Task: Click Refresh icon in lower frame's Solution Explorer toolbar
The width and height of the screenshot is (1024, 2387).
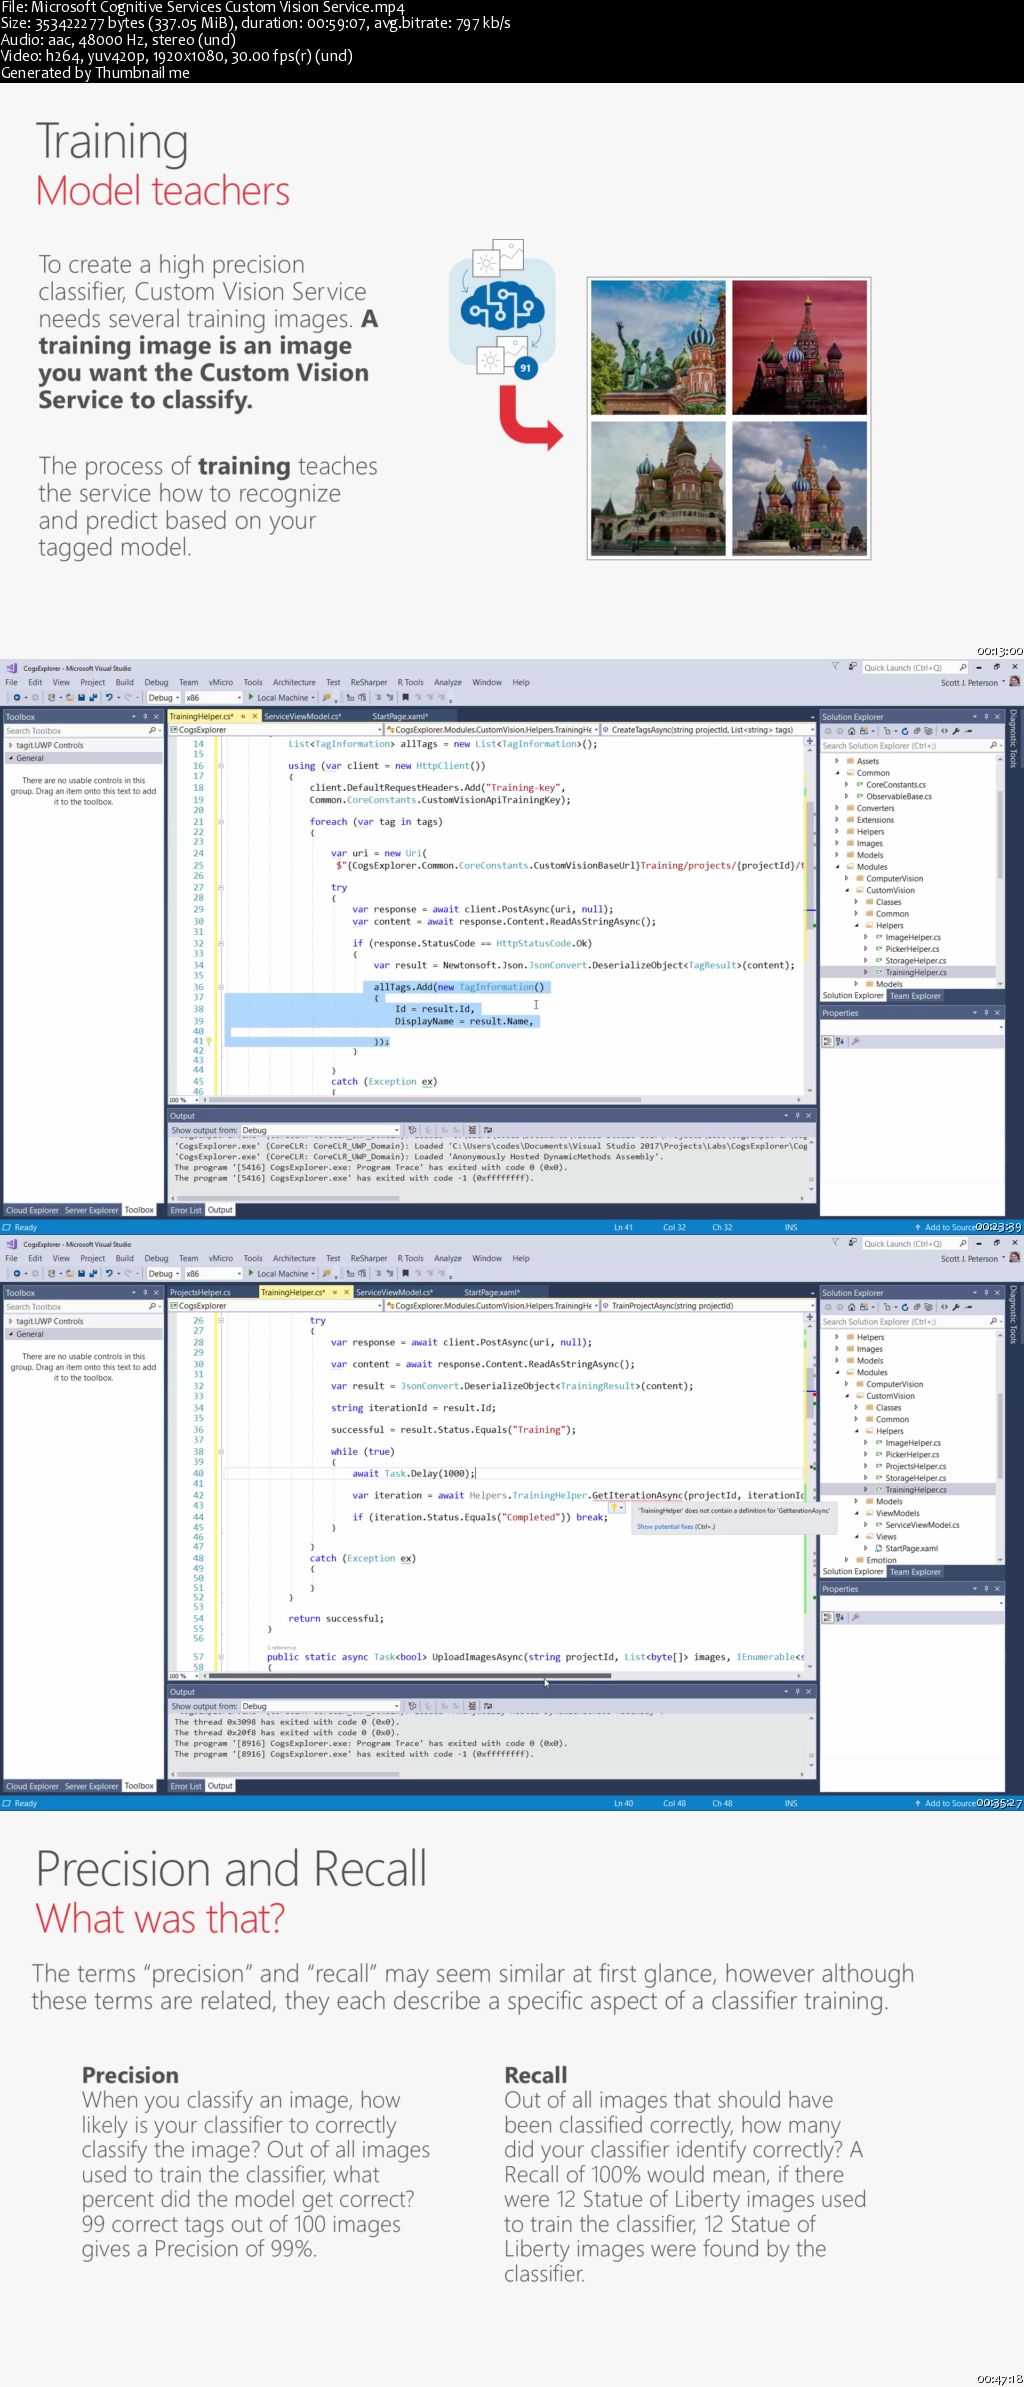Action: point(905,1307)
